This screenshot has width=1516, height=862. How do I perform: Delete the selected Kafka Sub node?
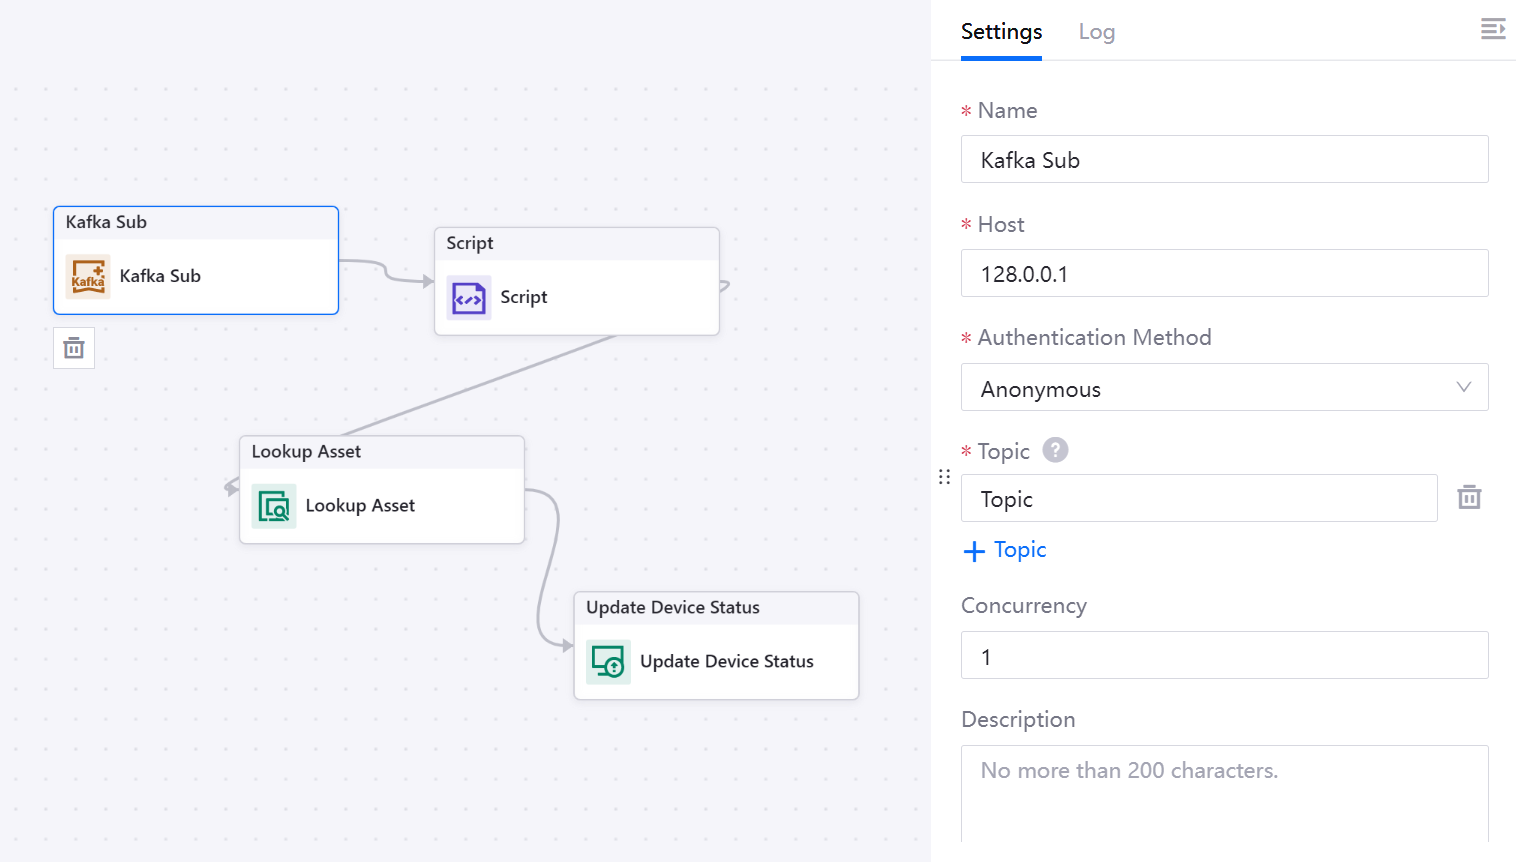coord(74,348)
